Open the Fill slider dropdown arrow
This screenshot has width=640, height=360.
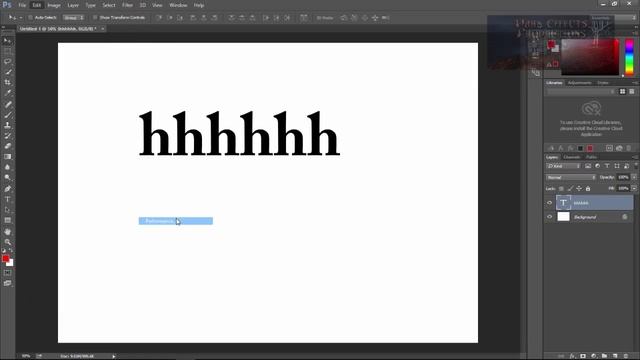pyautogui.click(x=634, y=189)
